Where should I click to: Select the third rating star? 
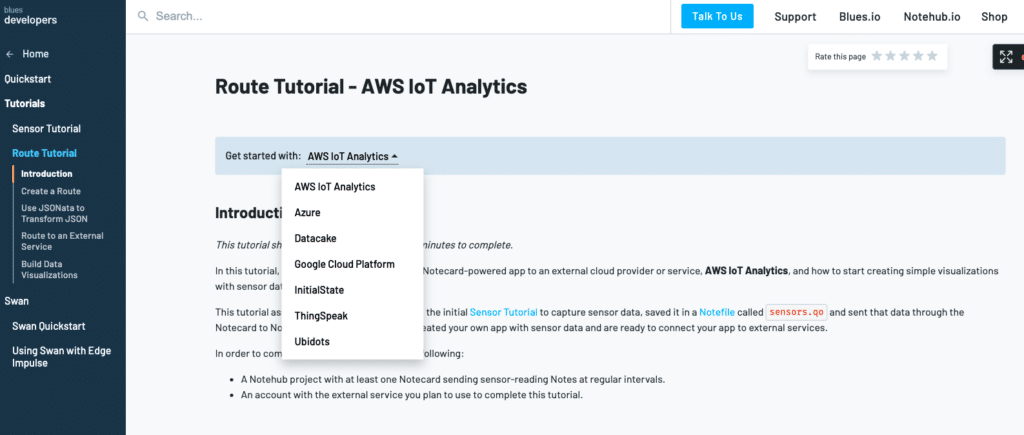click(905, 56)
